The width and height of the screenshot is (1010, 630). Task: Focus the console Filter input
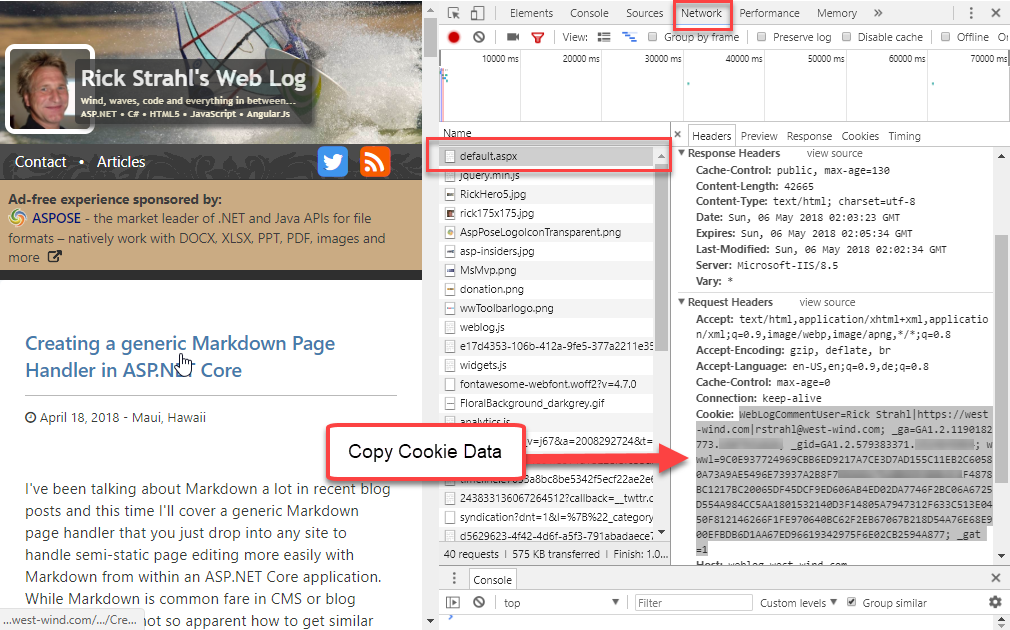point(693,602)
